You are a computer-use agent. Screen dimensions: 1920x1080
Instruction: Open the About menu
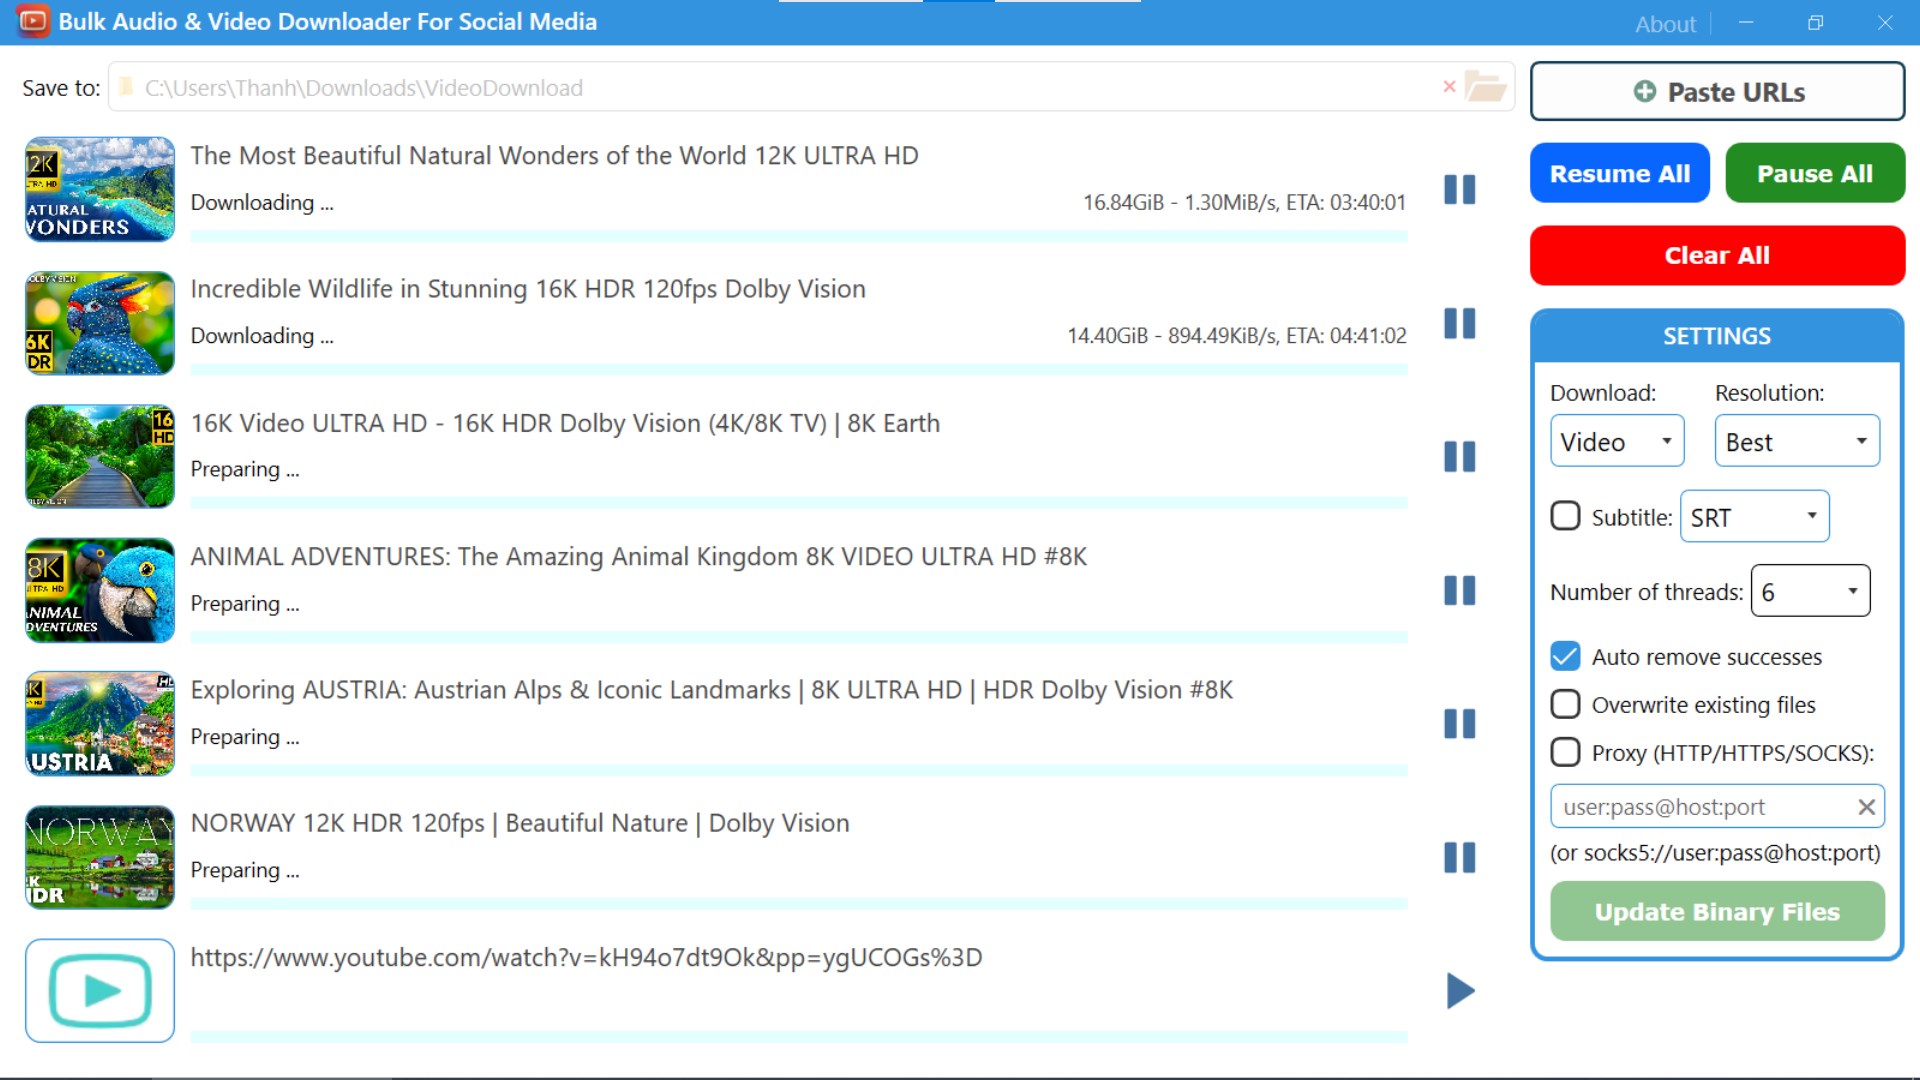[1665, 24]
